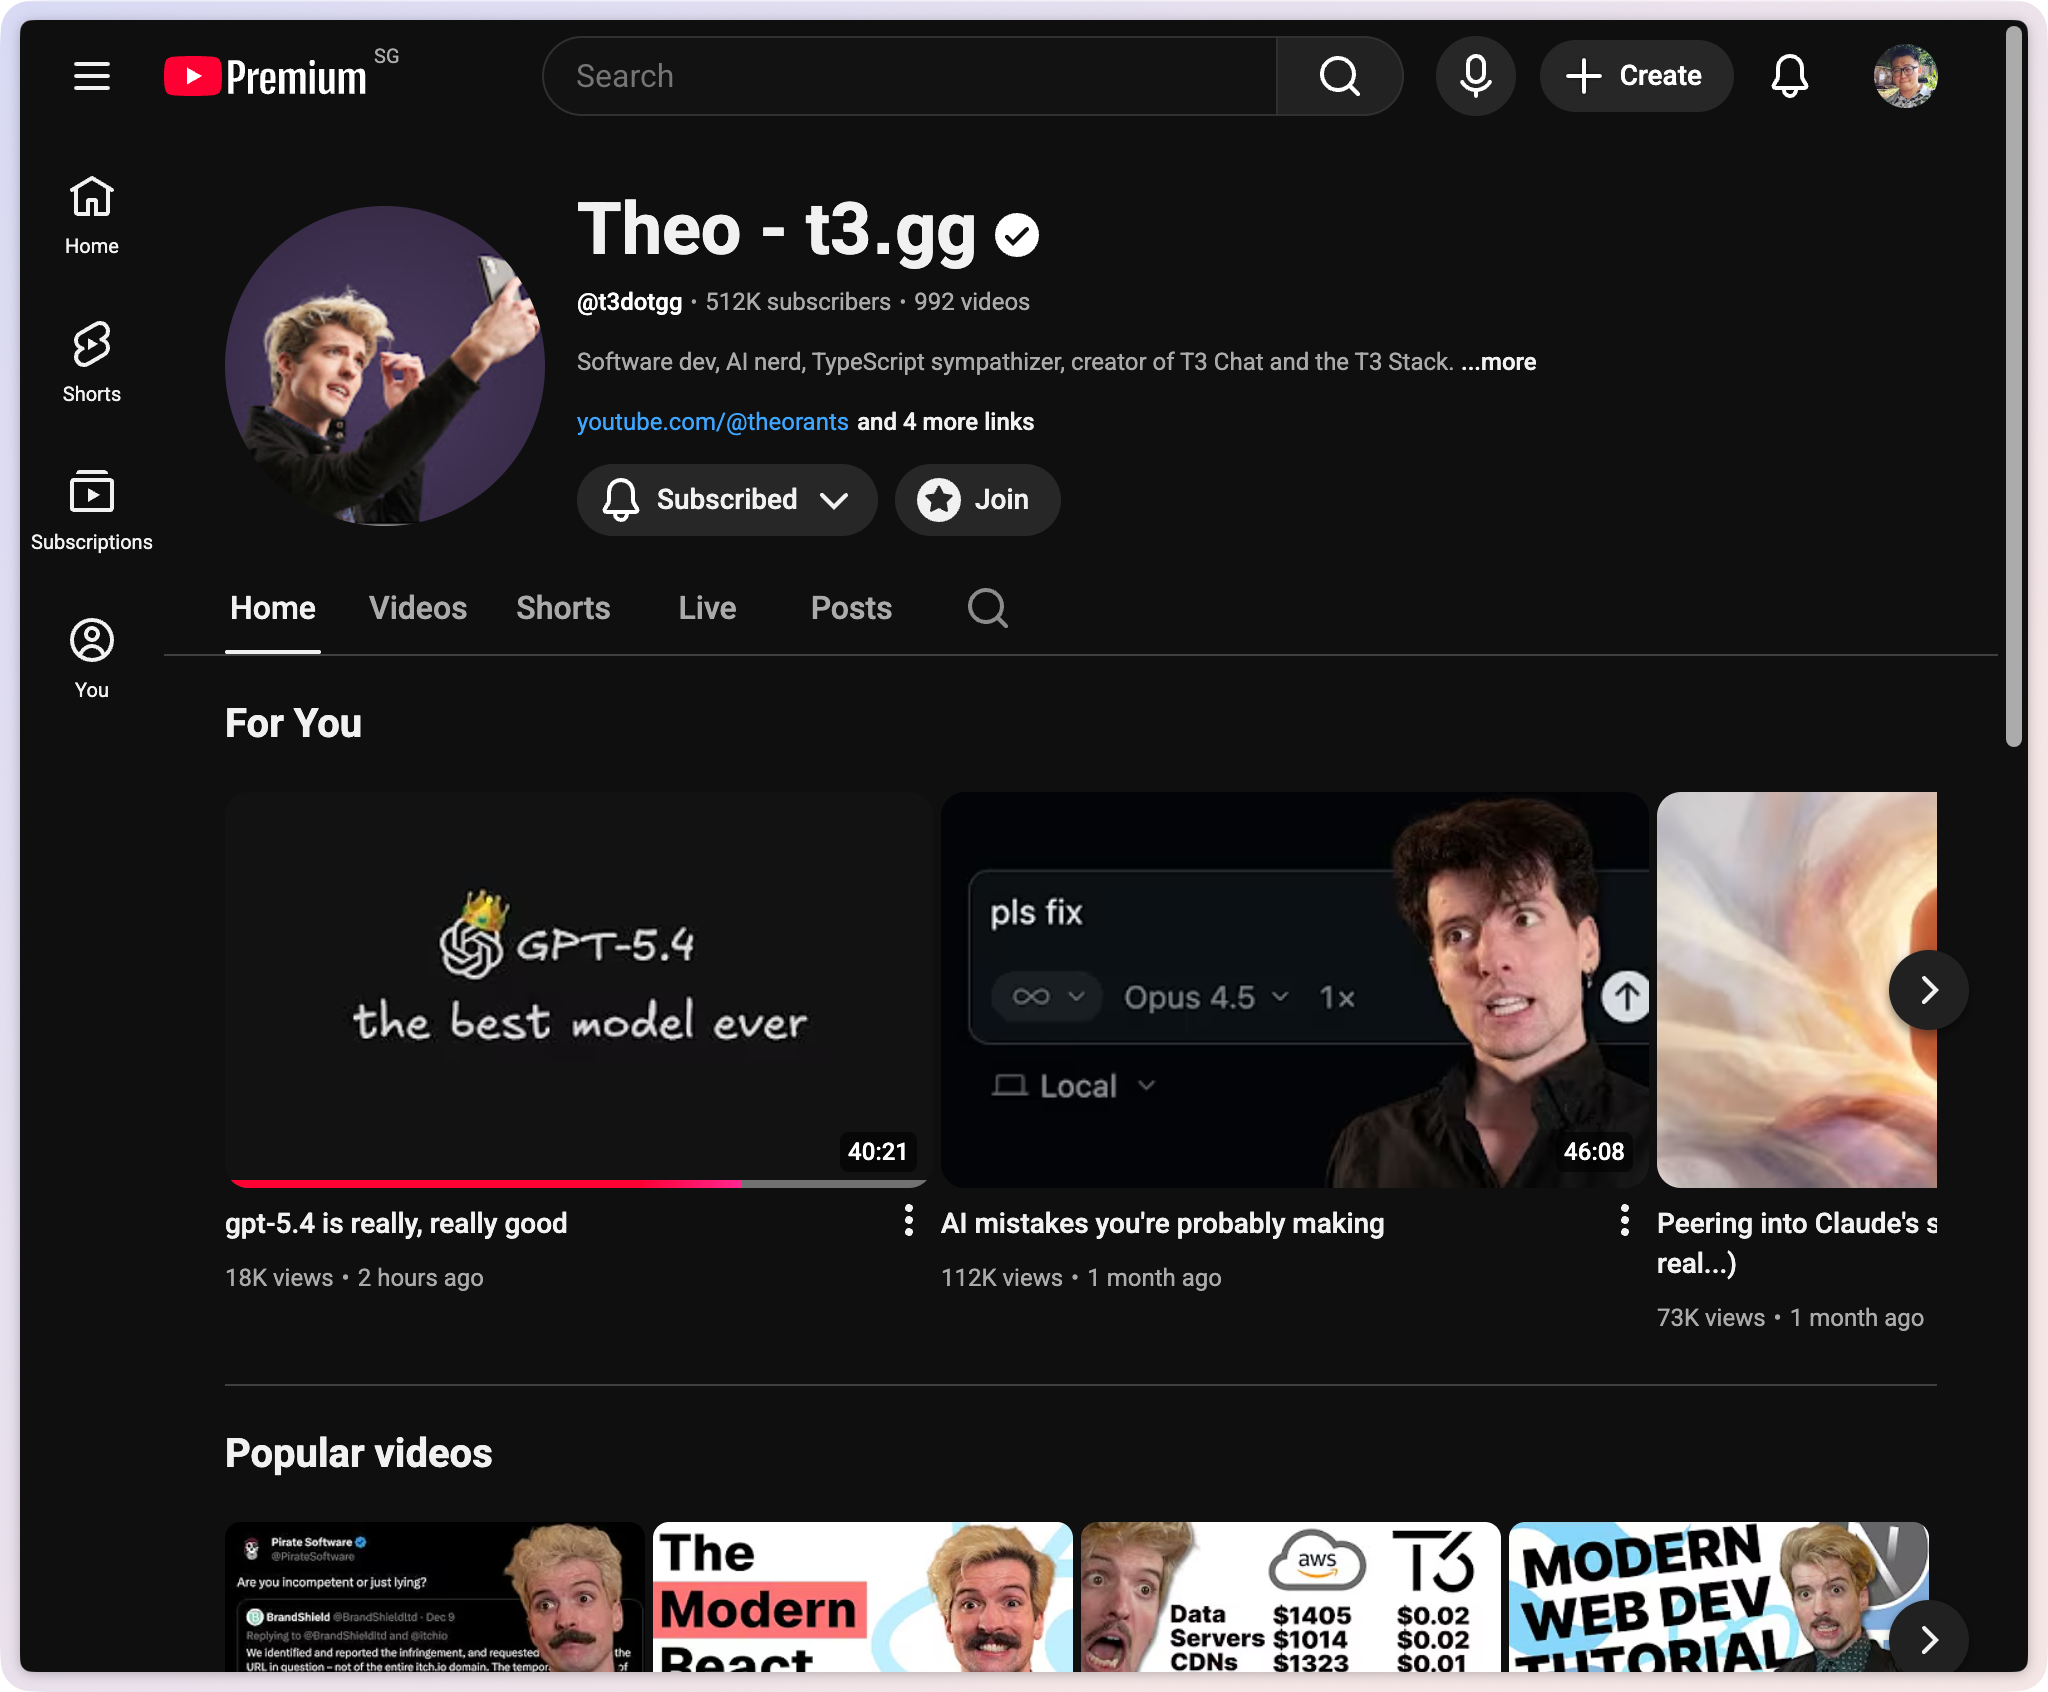
Task: Switch to the Videos tab
Action: click(417, 608)
